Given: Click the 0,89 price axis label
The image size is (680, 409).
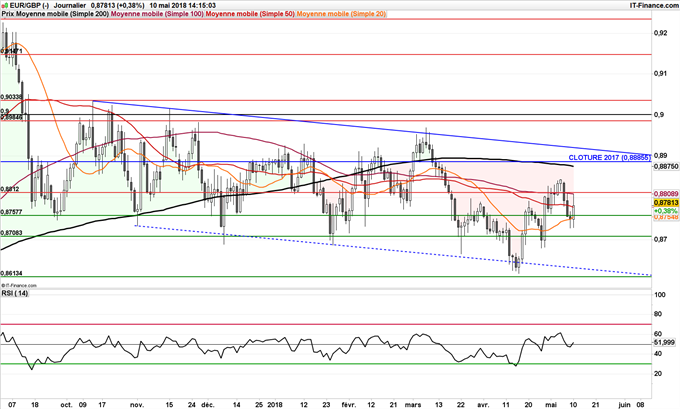Looking at the screenshot, I should tap(660, 155).
